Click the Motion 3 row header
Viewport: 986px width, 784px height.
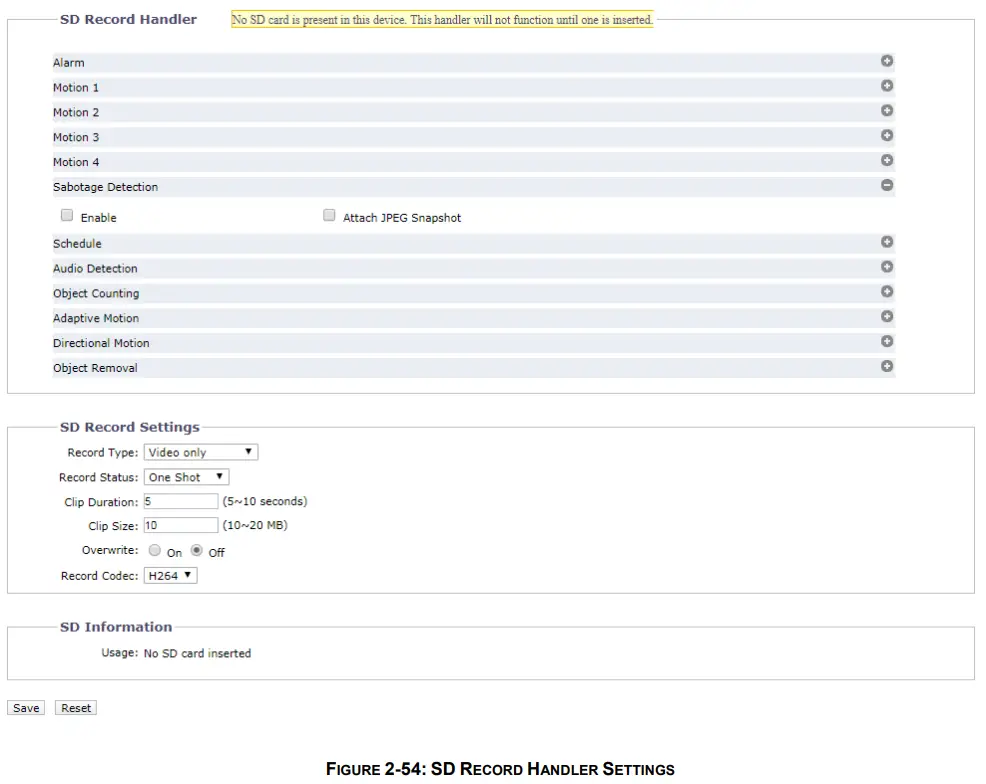[474, 137]
